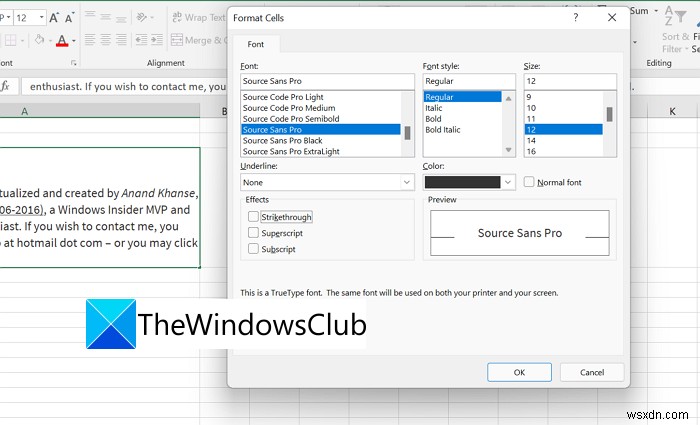Click the dark color swatch under Color
The image size is (700, 425).
click(462, 182)
